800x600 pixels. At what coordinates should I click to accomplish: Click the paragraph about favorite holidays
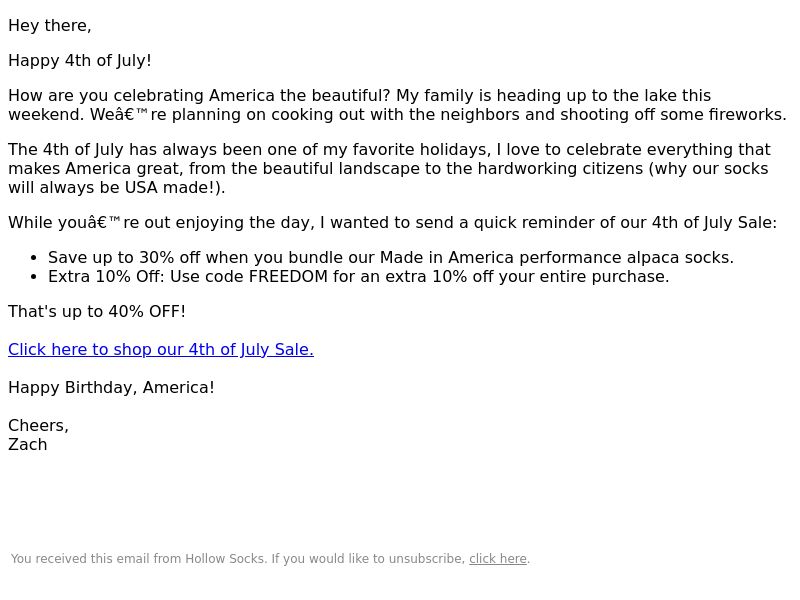point(389,168)
